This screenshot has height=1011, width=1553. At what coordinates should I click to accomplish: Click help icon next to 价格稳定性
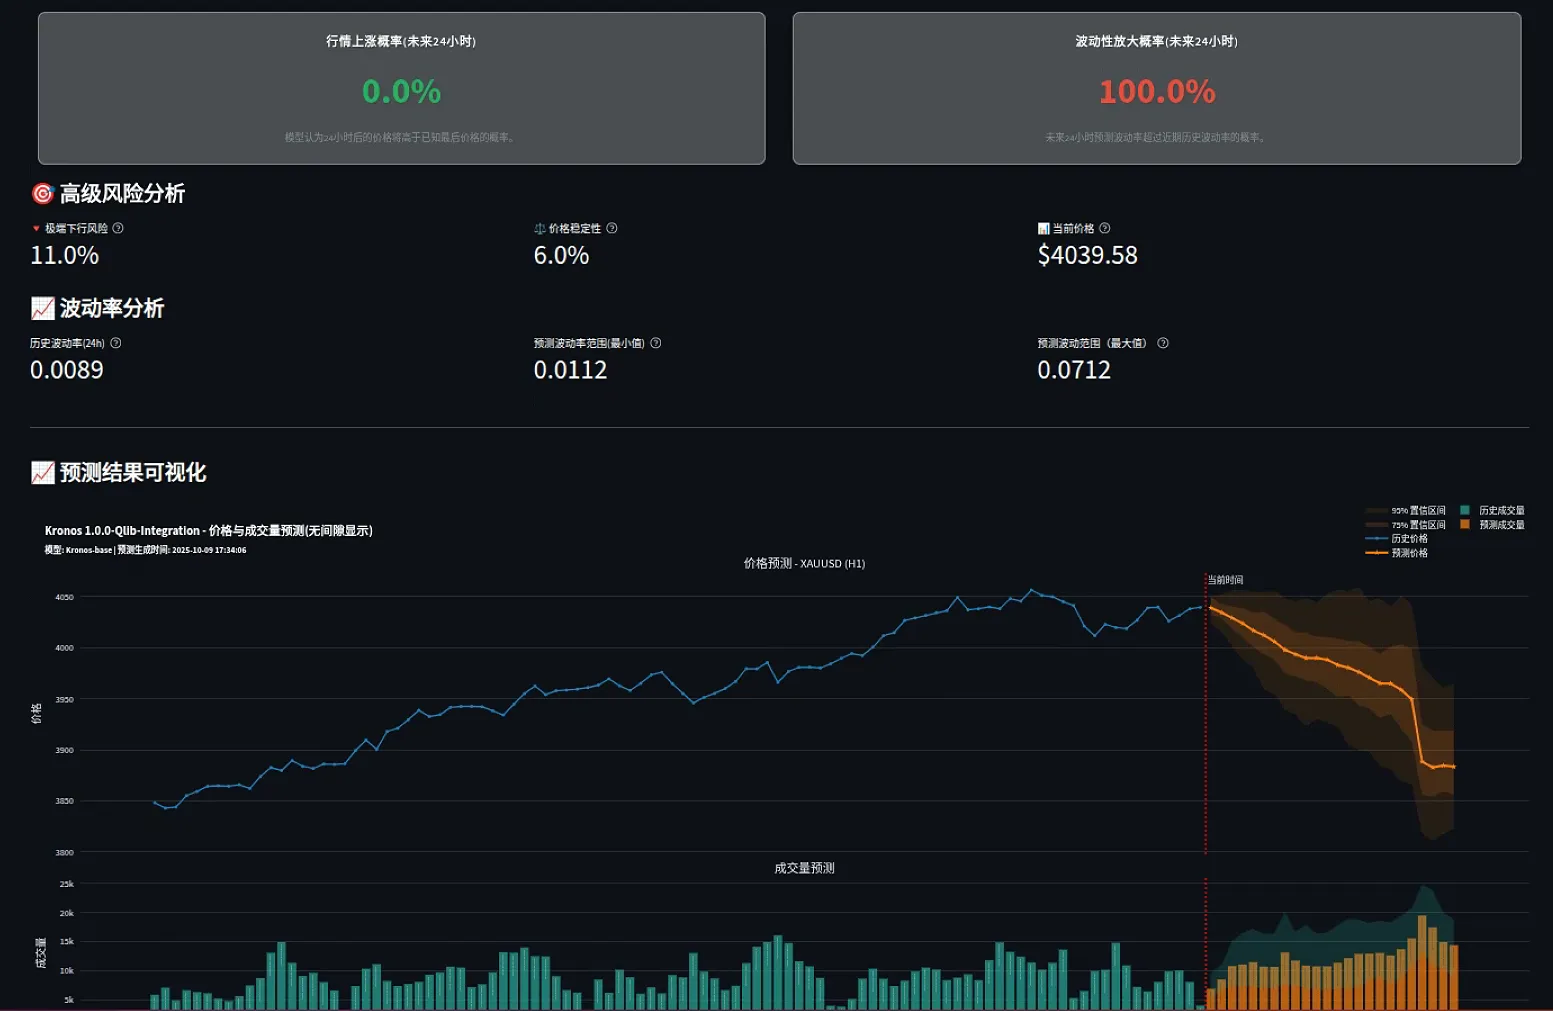tap(612, 228)
